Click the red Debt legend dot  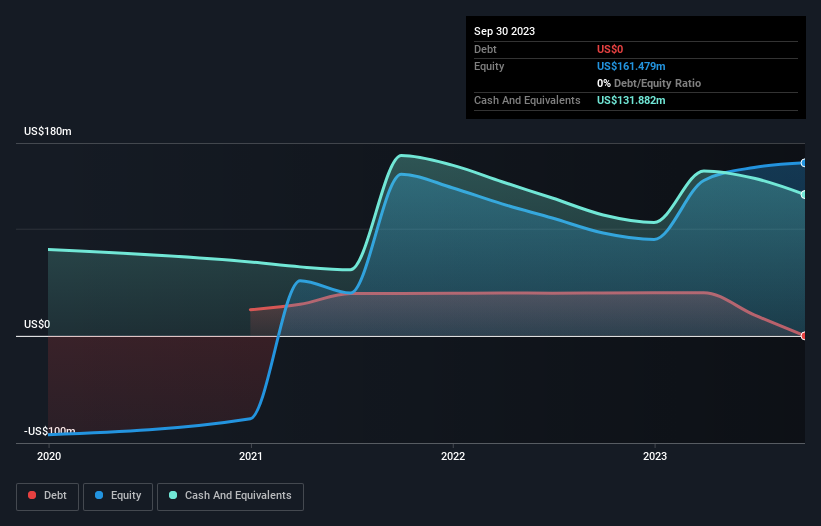pos(32,495)
